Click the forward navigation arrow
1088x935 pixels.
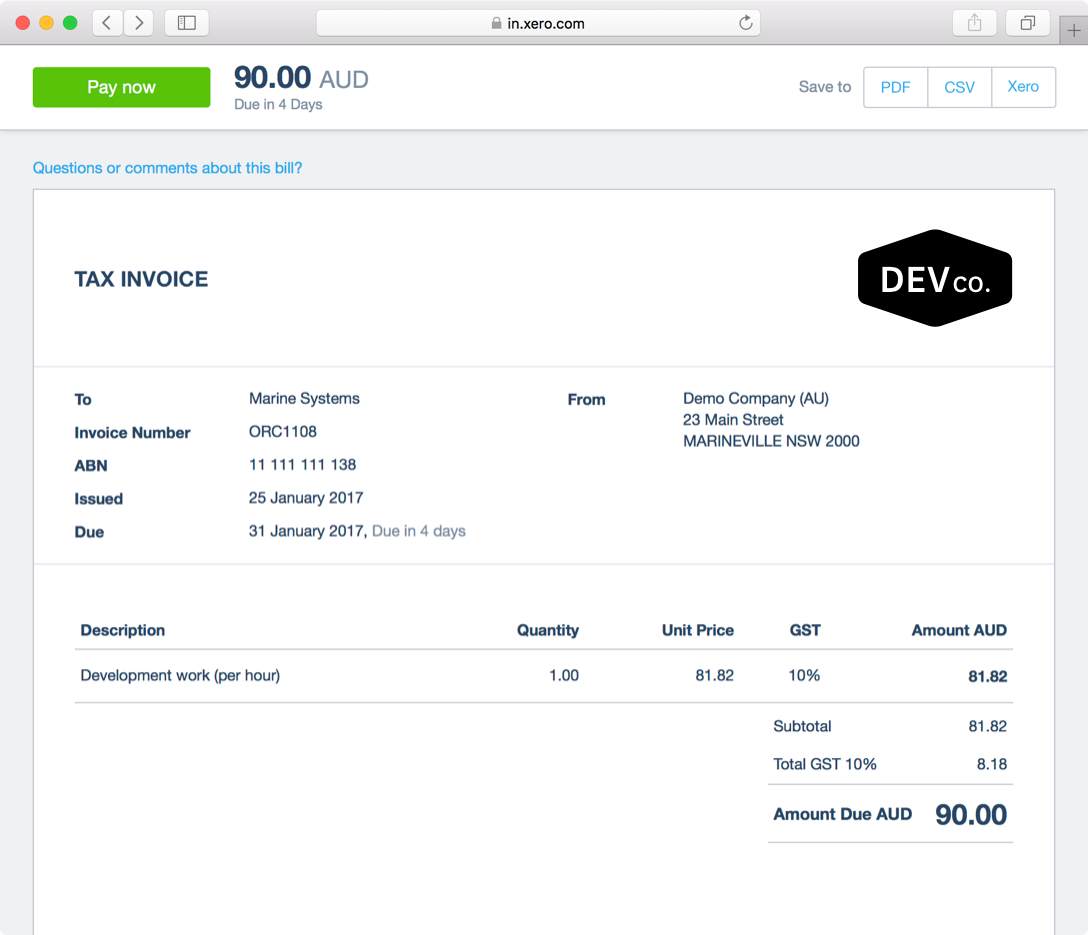click(x=138, y=22)
